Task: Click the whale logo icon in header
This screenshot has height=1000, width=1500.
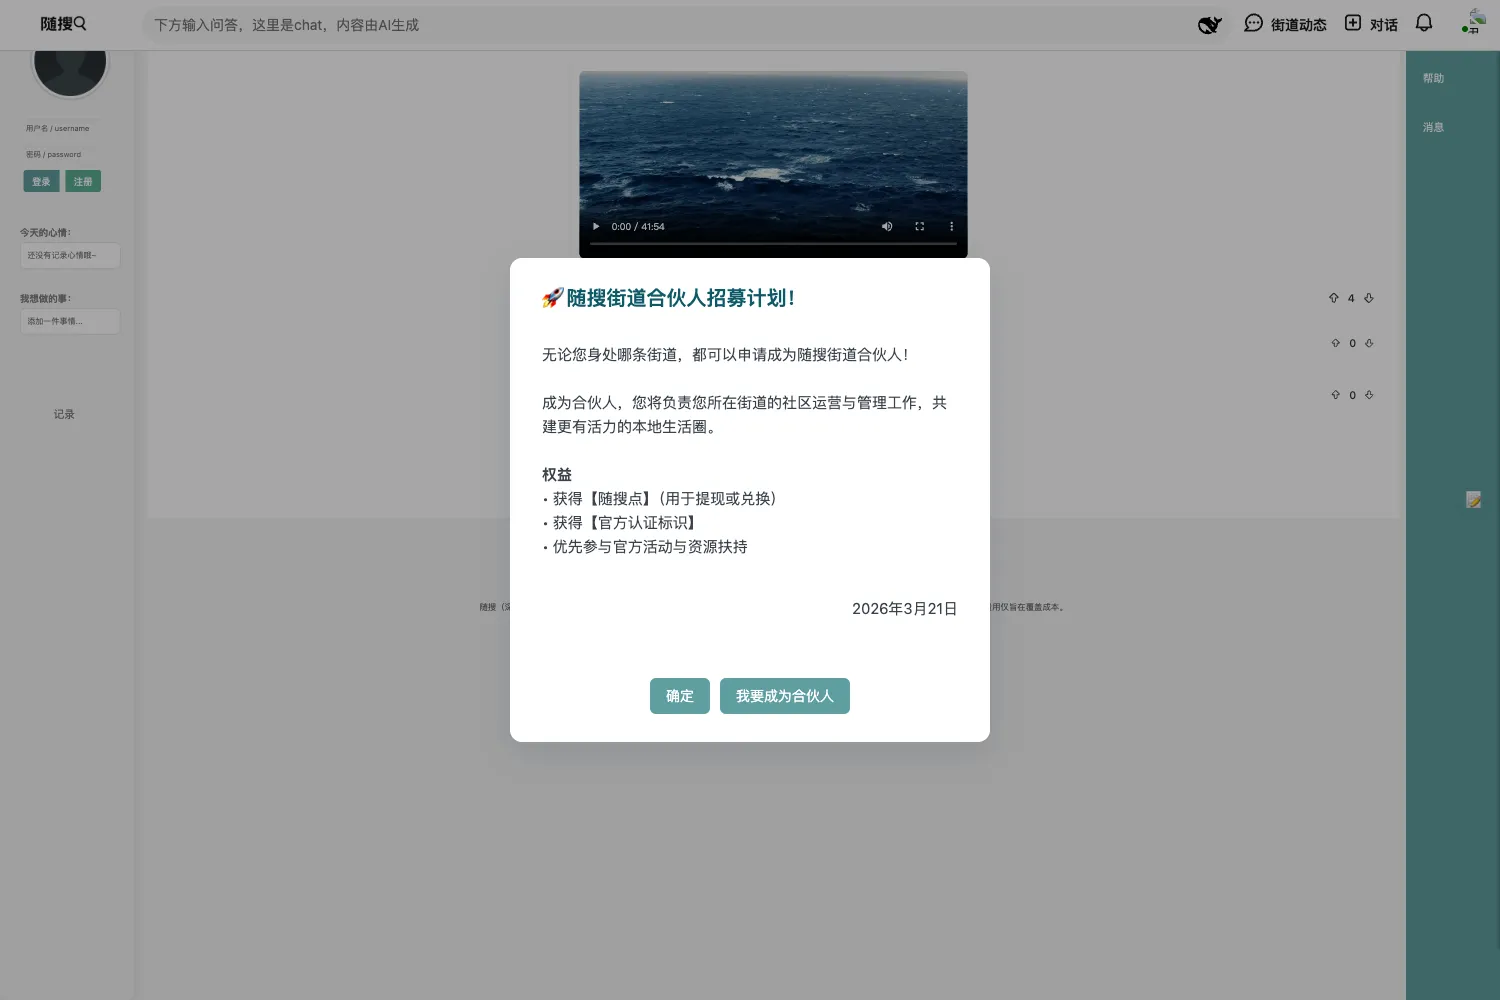Action: (1210, 24)
